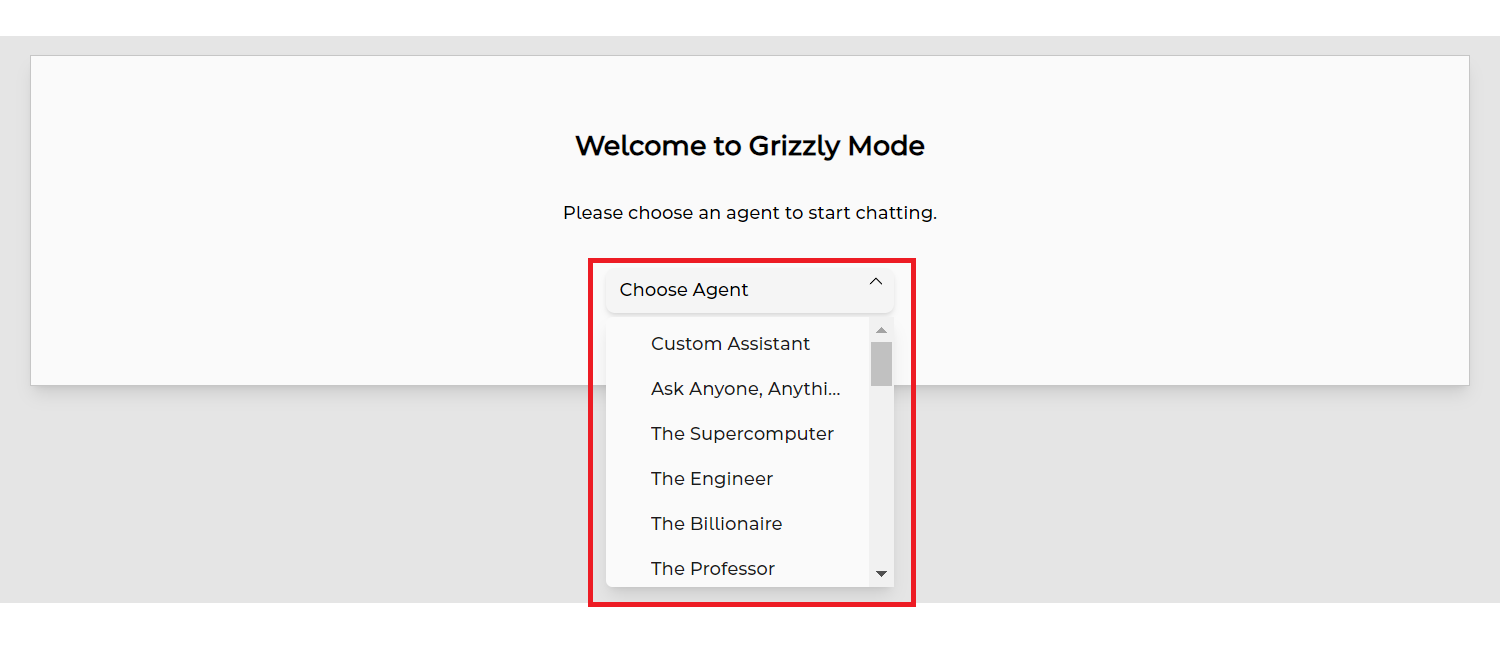
Task: Click the 'Choose Agent' label text
Action: pos(684,290)
